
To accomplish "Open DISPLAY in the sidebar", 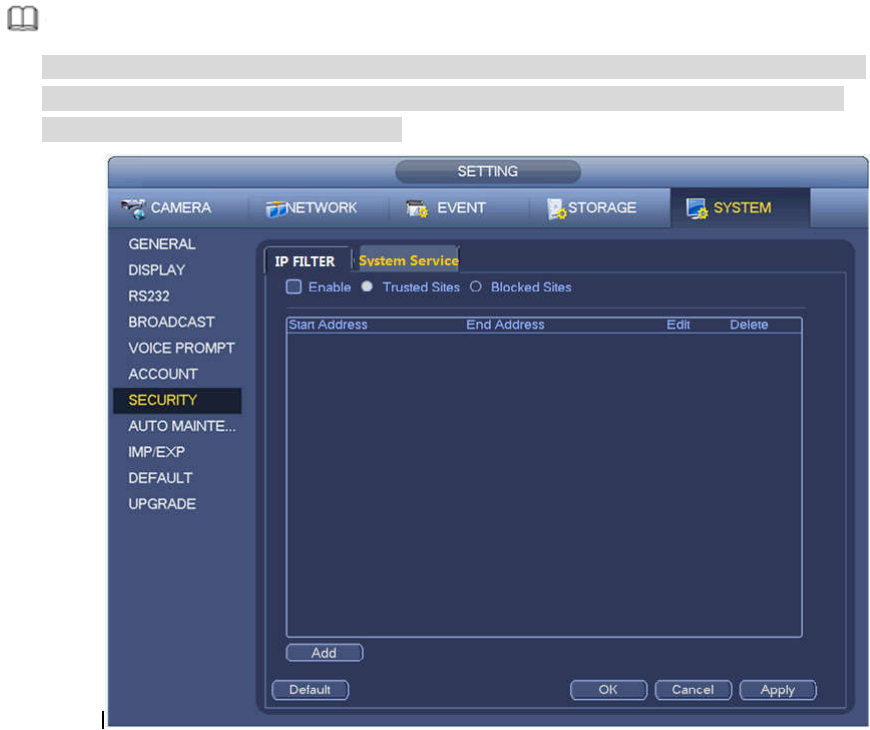I will 157,270.
